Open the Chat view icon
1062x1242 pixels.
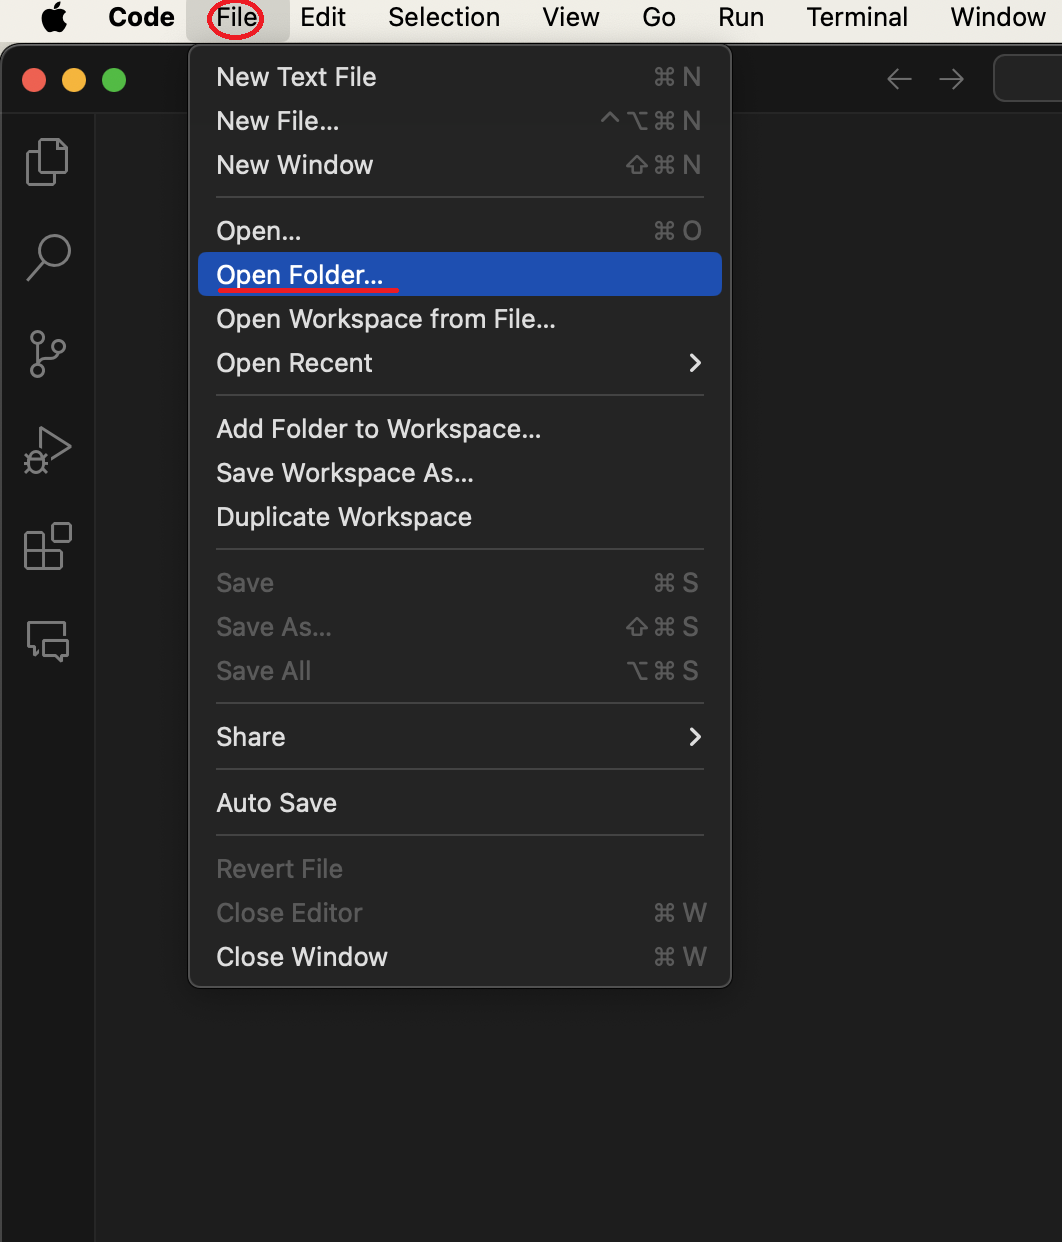[x=47, y=641]
